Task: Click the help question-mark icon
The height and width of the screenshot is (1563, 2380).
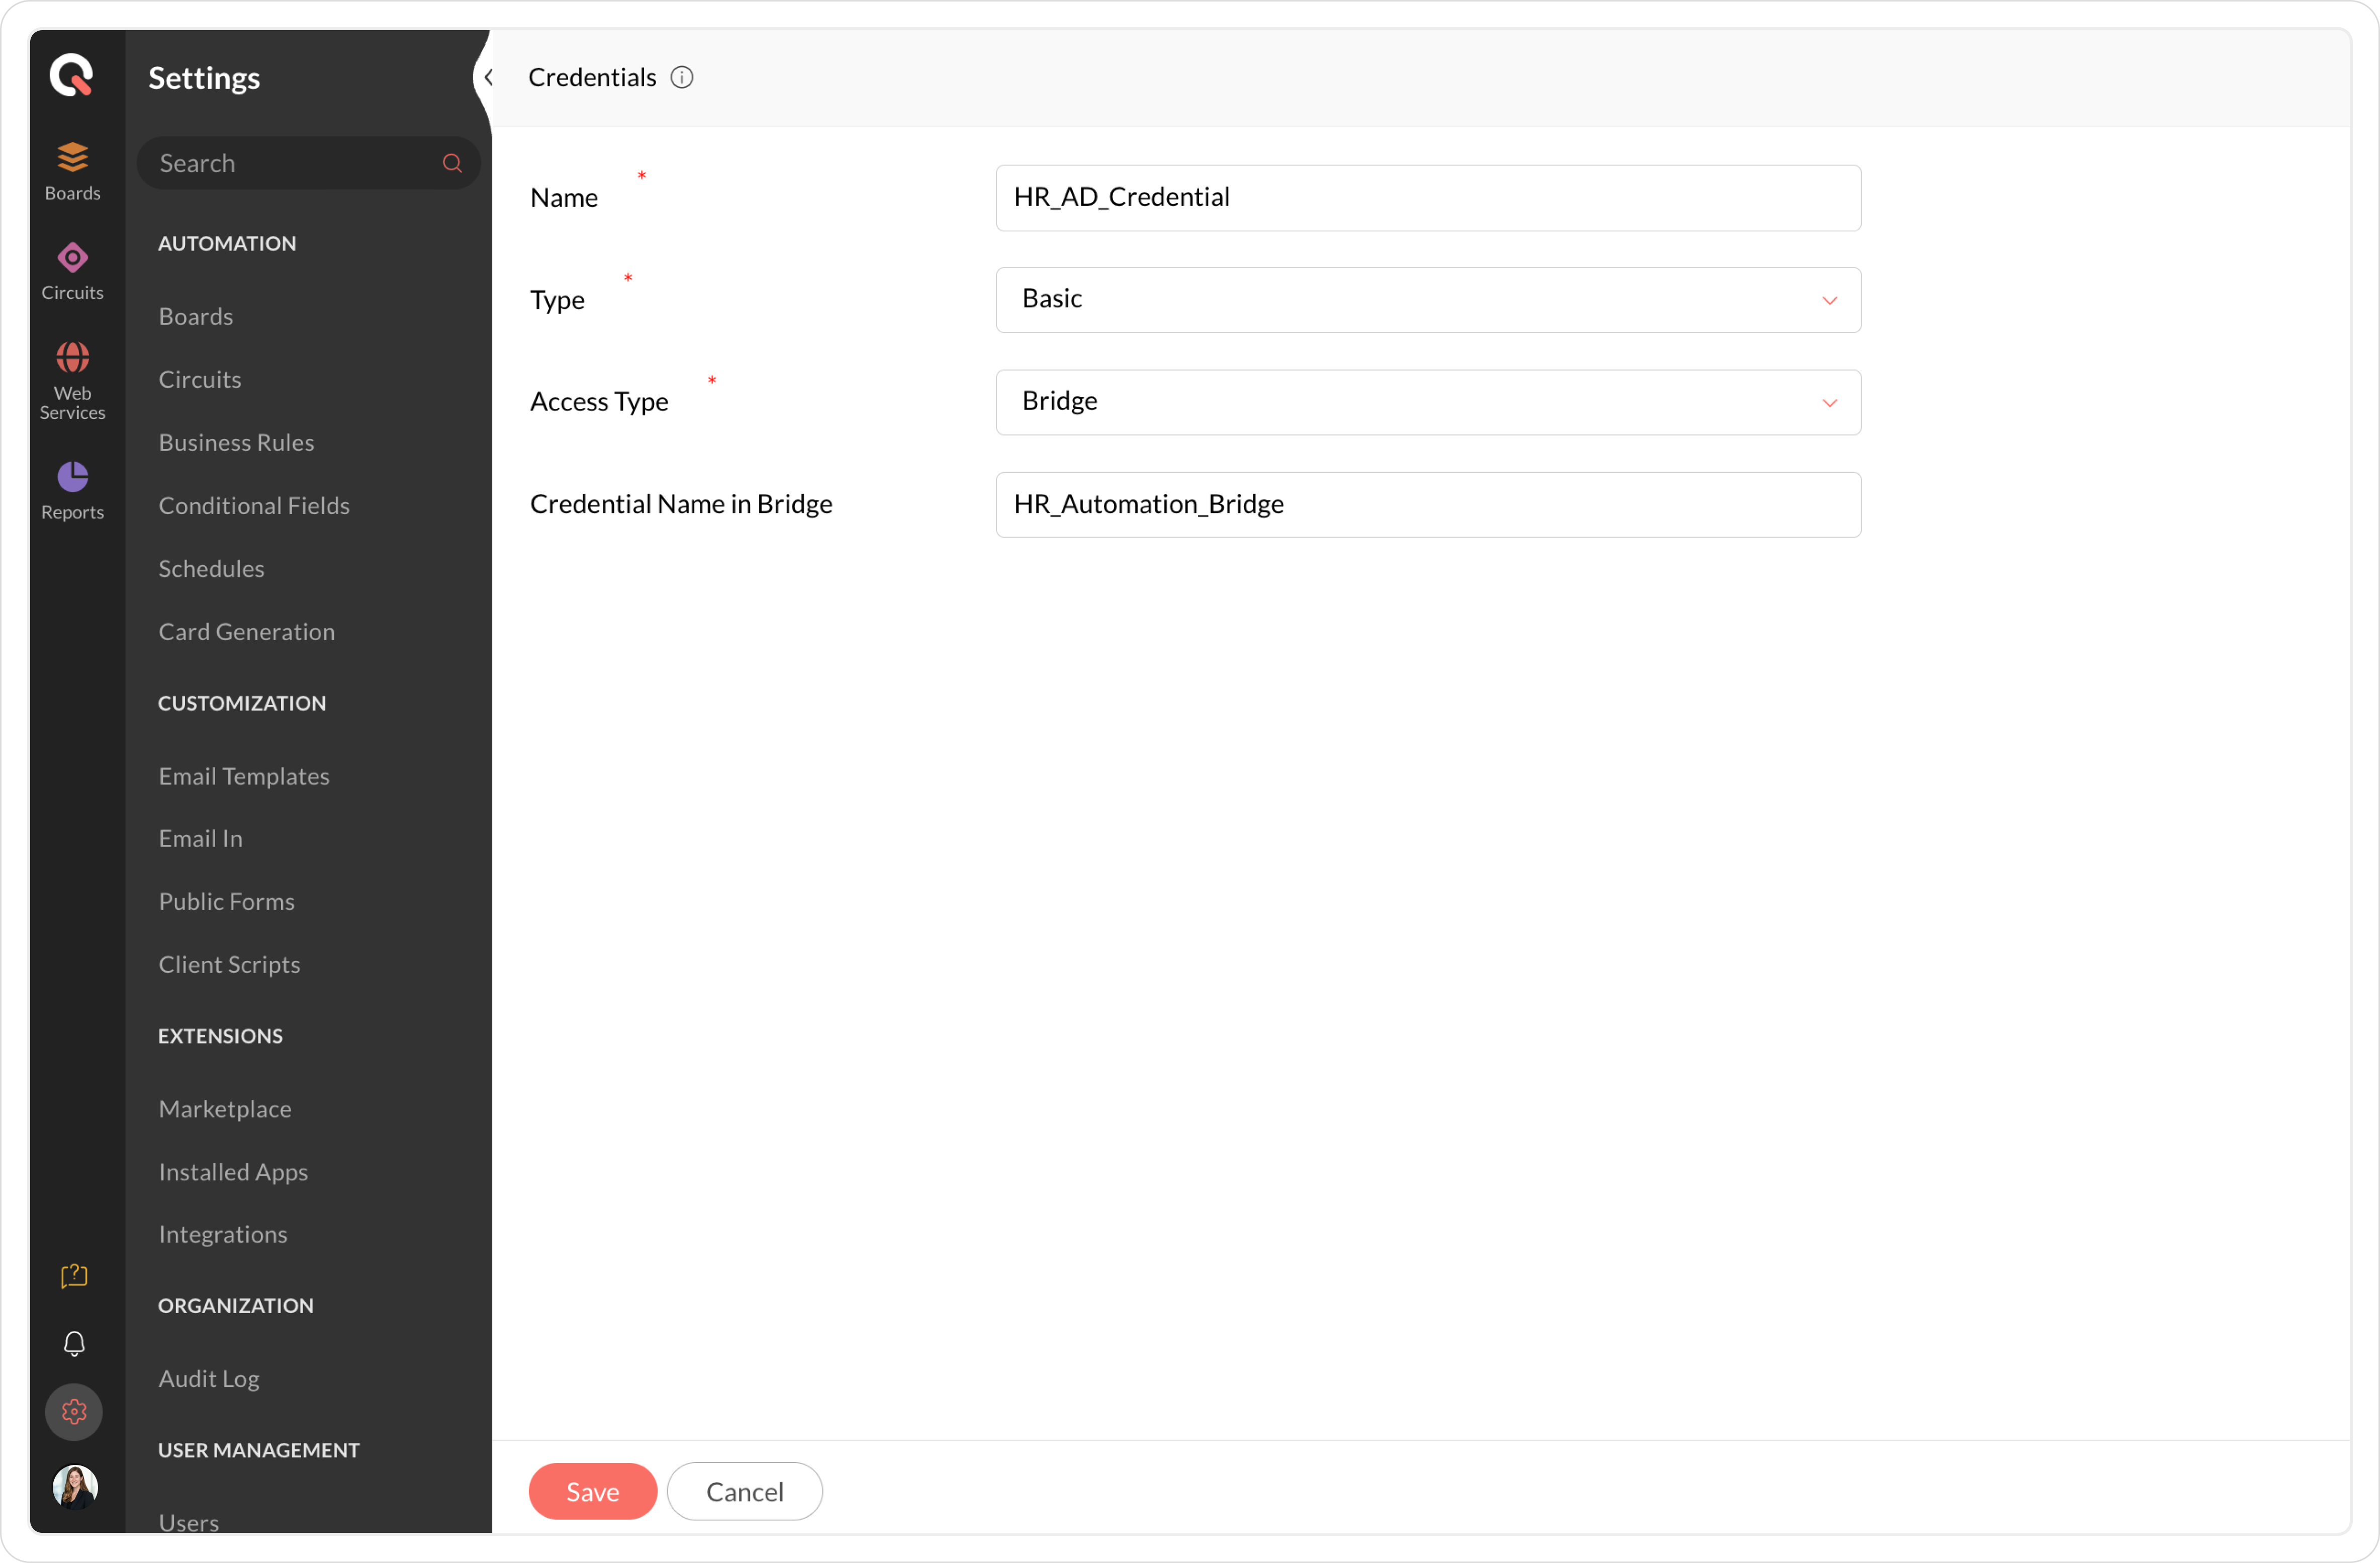Action: click(x=74, y=1275)
